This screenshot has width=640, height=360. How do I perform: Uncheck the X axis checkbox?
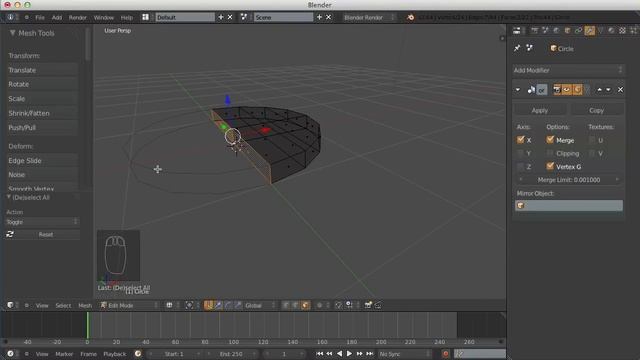520,140
